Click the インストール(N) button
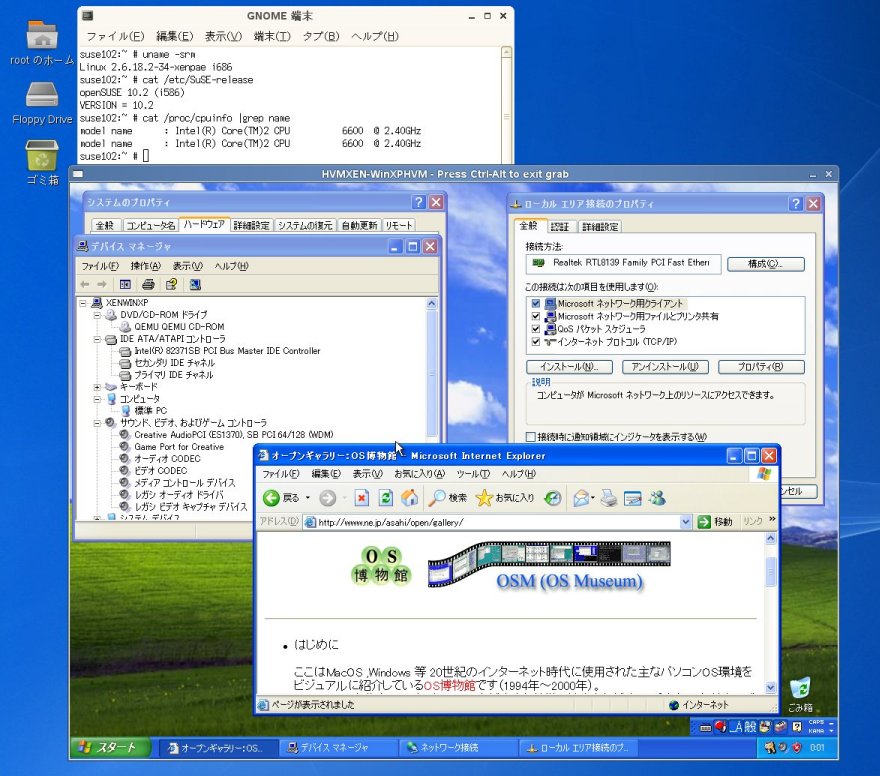 [569, 367]
